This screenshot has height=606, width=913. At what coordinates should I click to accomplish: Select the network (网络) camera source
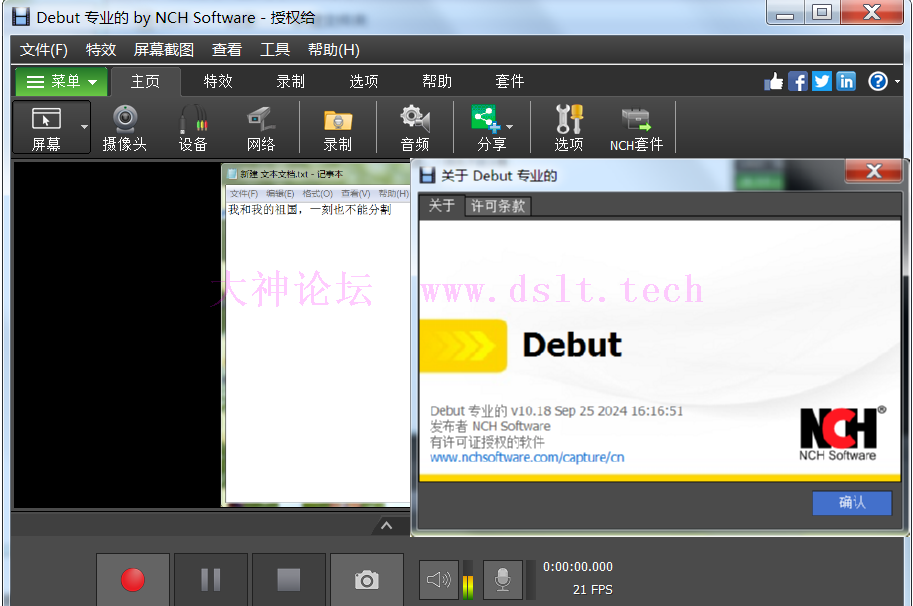261,129
